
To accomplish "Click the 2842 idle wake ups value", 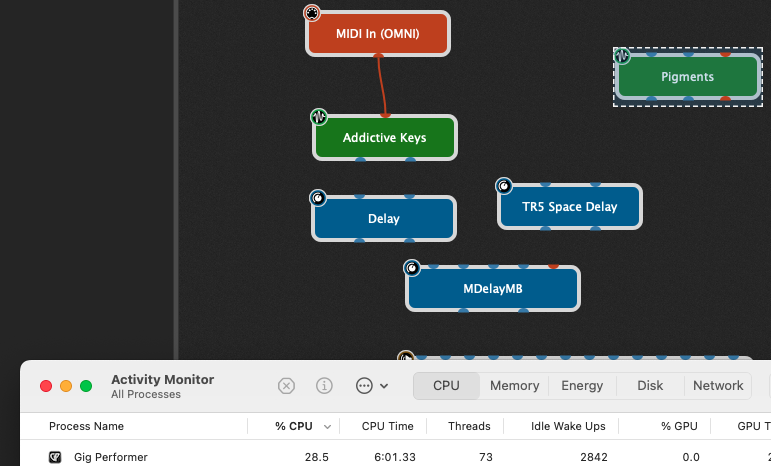I will point(593,457).
